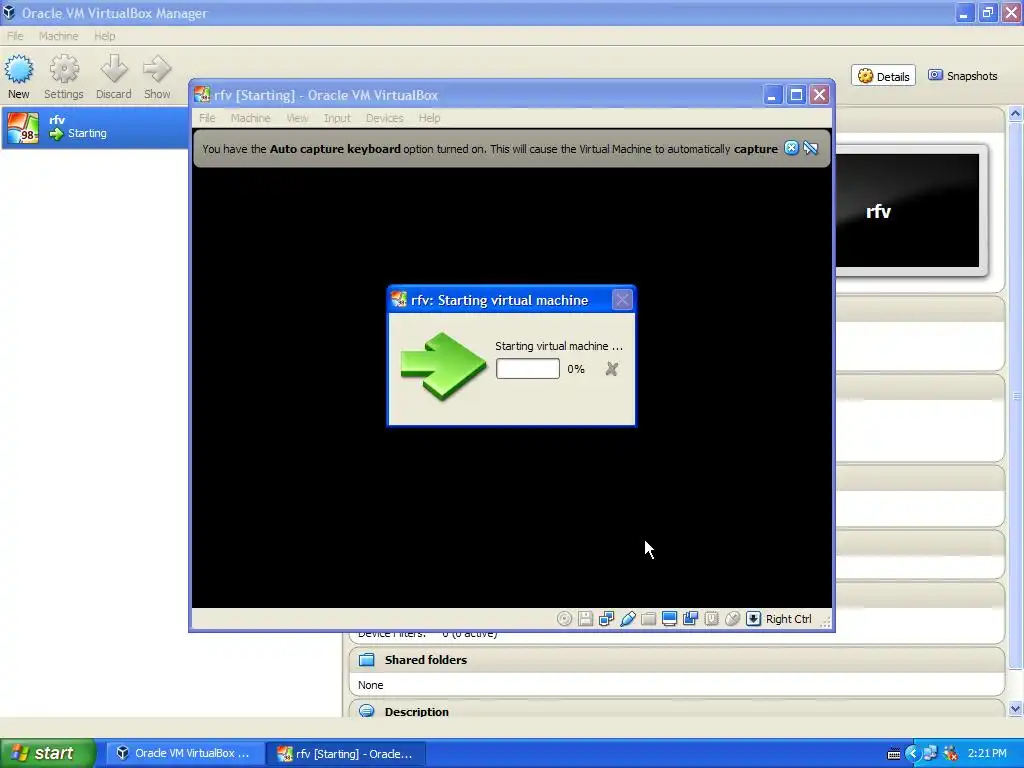
Task: Click the 'None' shared folders text
Action: (x=370, y=685)
